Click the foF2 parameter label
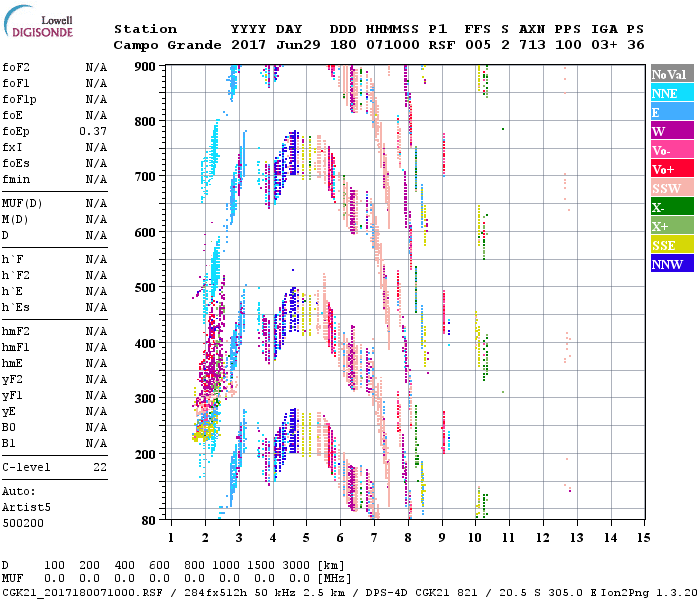The width and height of the screenshot is (700, 600). 16,67
